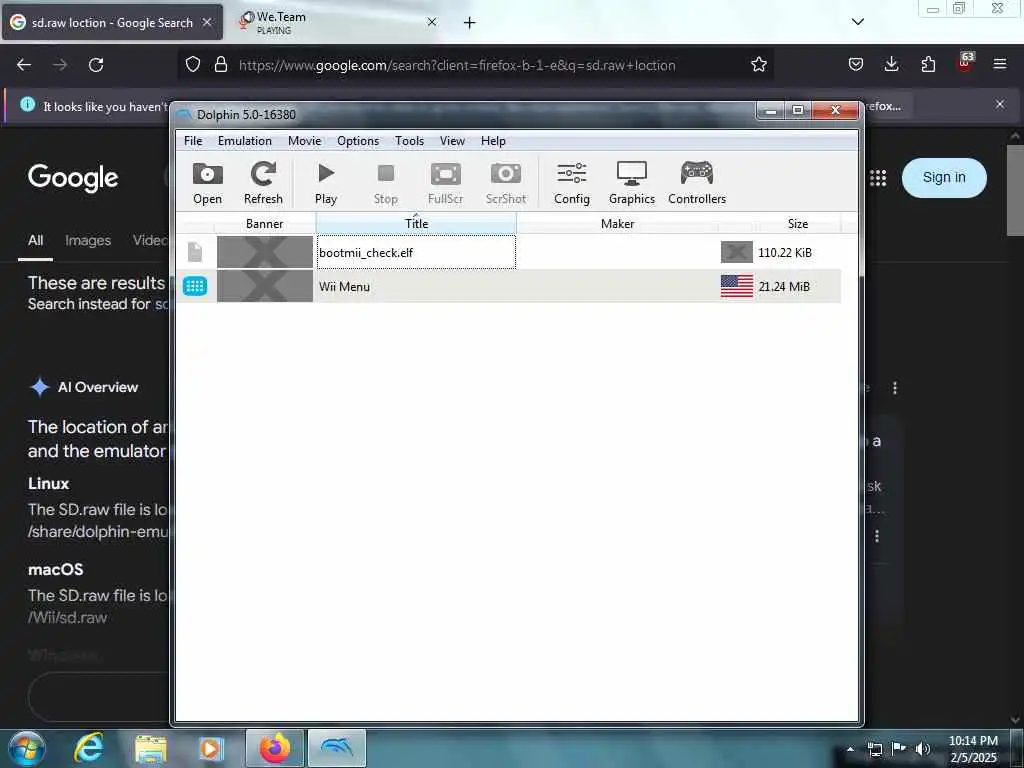Viewport: 1024px width, 768px height.
Task: Reload the Firefox page
Action: (96, 65)
